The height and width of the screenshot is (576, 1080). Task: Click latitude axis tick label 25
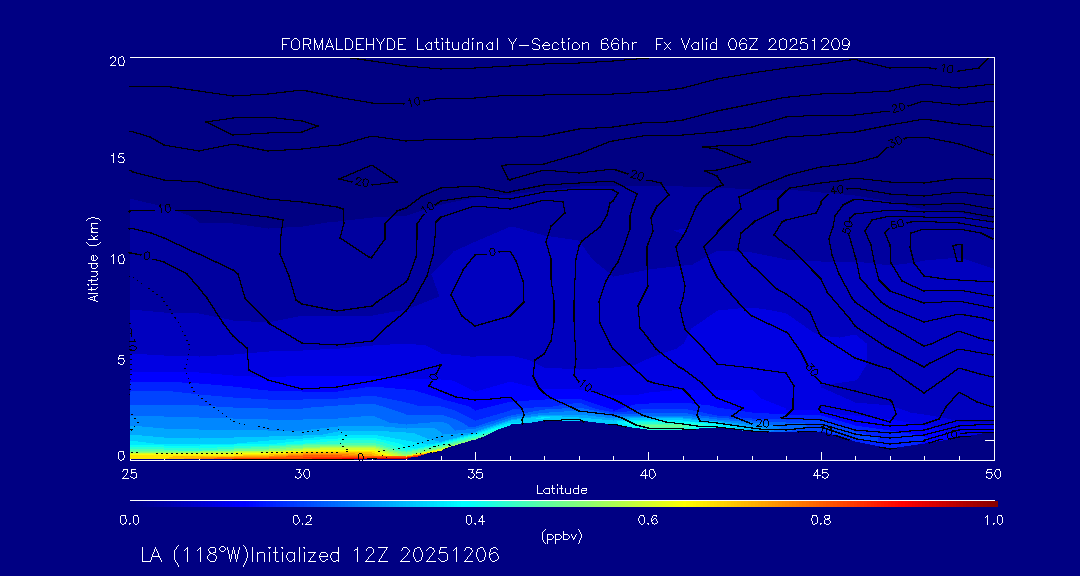pyautogui.click(x=129, y=474)
